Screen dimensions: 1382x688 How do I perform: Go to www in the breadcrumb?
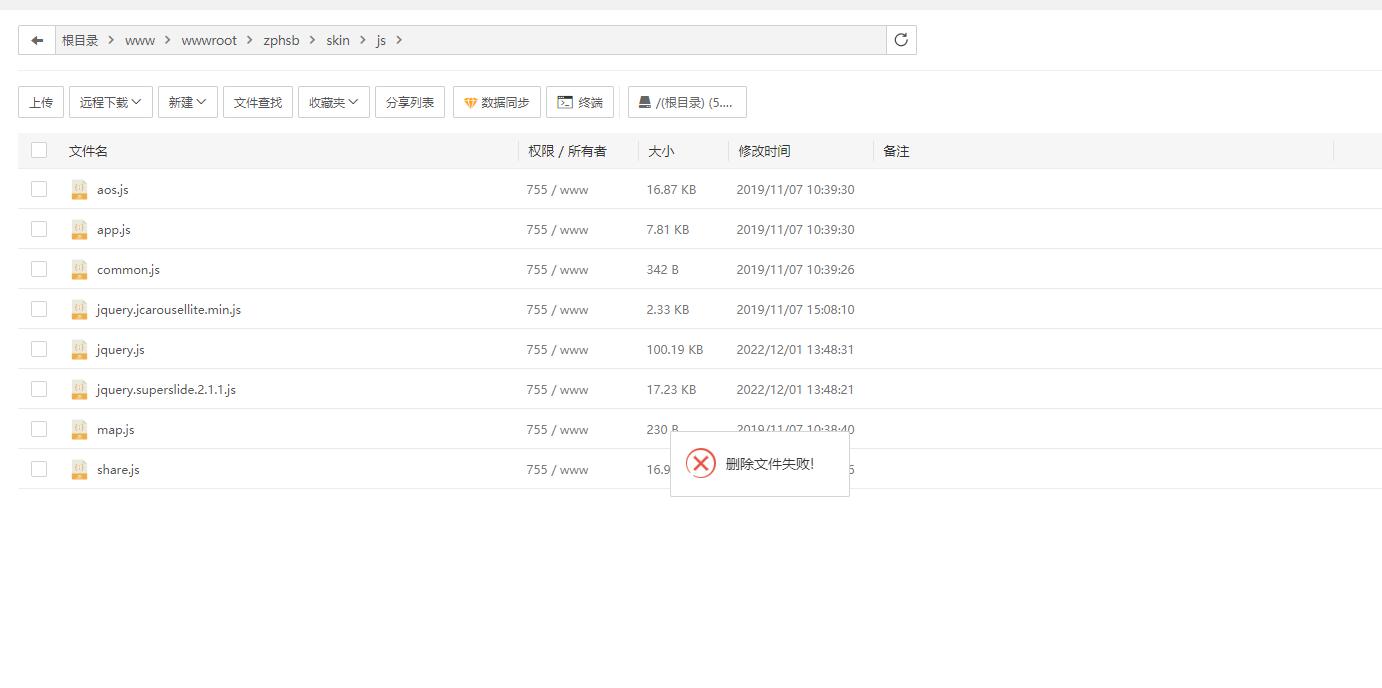(140, 40)
